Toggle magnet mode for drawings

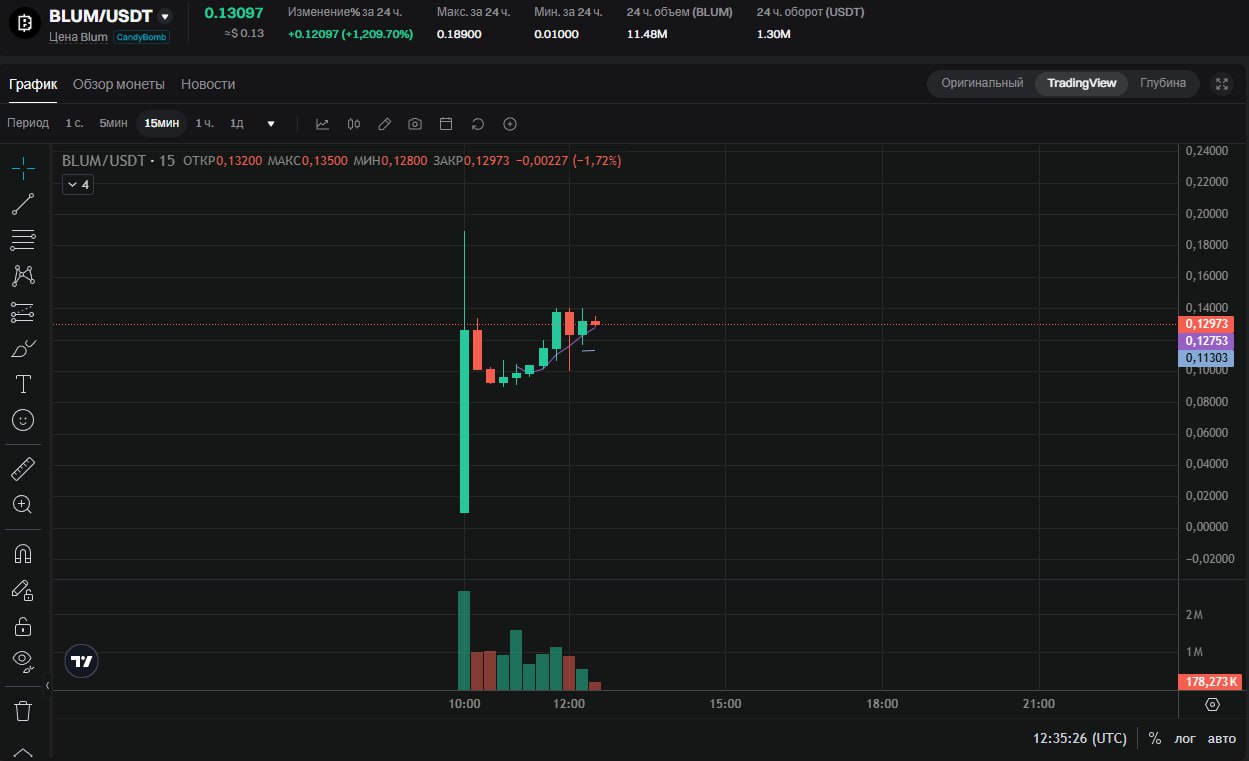[23, 553]
